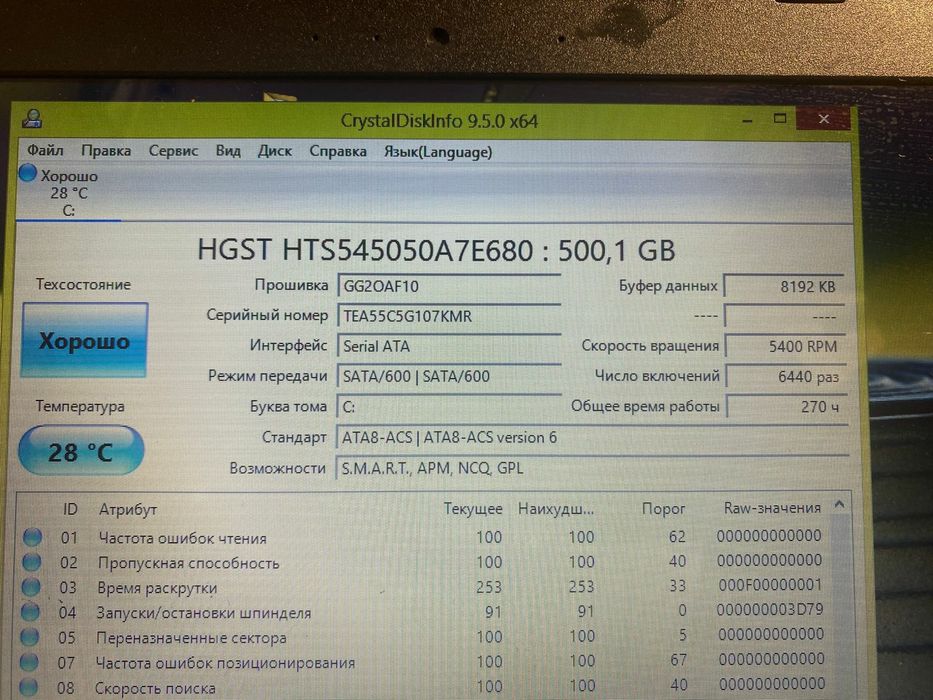Click the scroll-up arrow of attribute list
This screenshot has width=933, height=700.
(839, 505)
